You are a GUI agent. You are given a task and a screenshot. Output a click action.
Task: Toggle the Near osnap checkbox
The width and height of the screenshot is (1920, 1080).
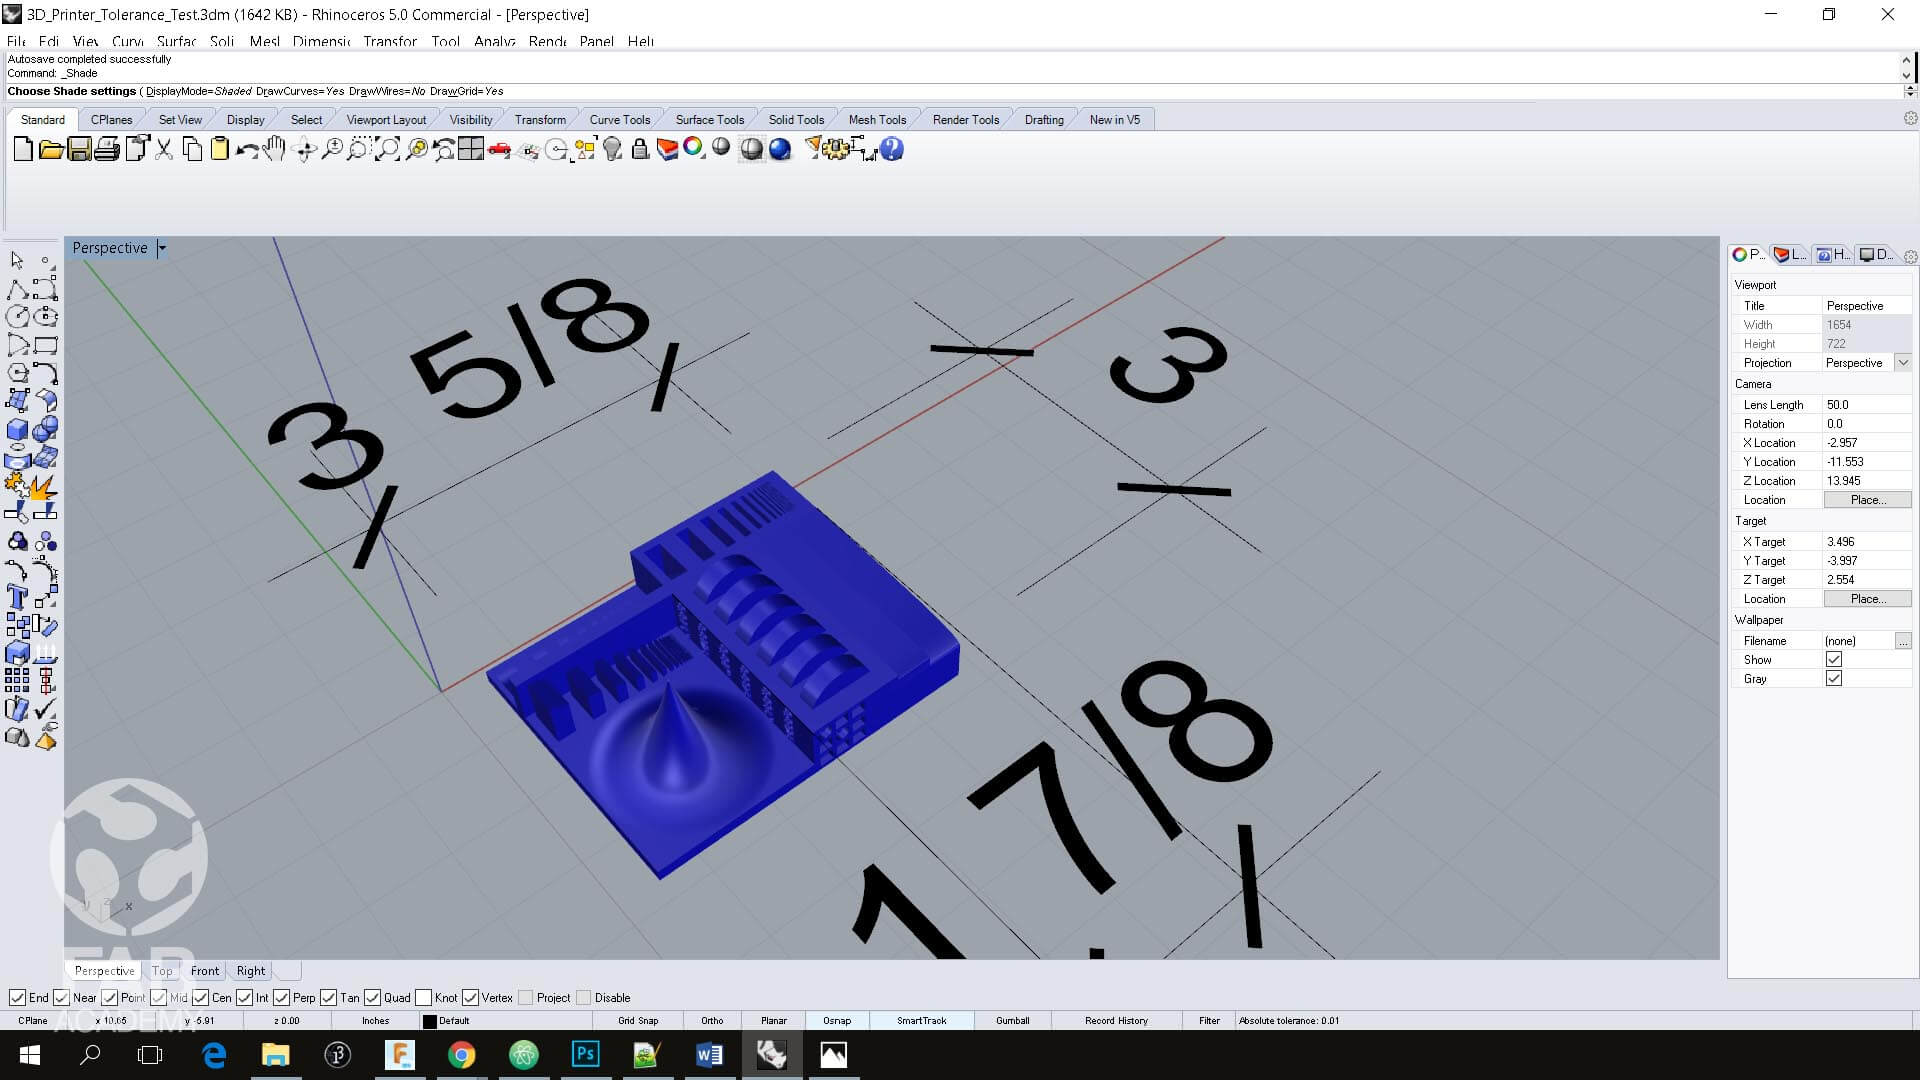coord(61,998)
